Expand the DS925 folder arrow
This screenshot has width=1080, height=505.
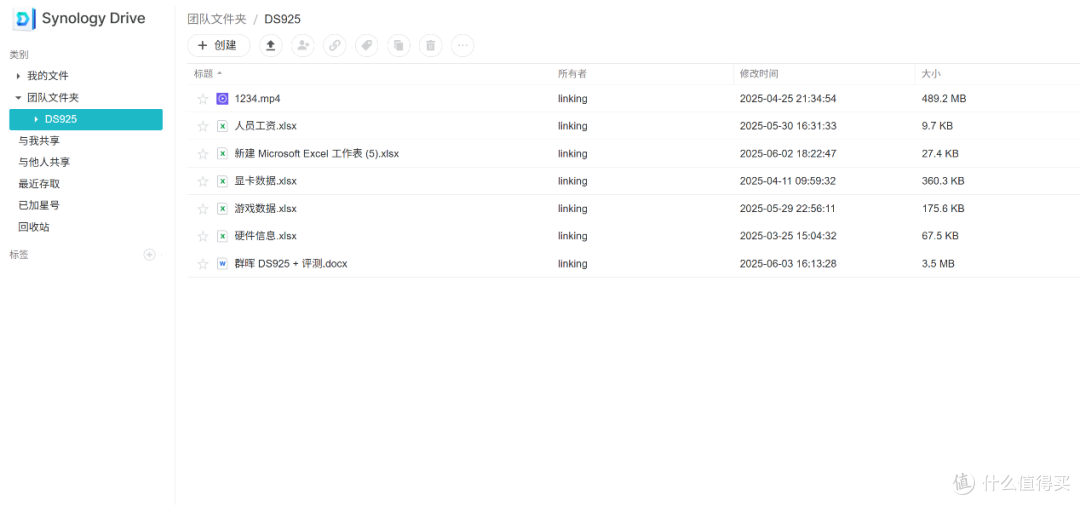pos(36,119)
